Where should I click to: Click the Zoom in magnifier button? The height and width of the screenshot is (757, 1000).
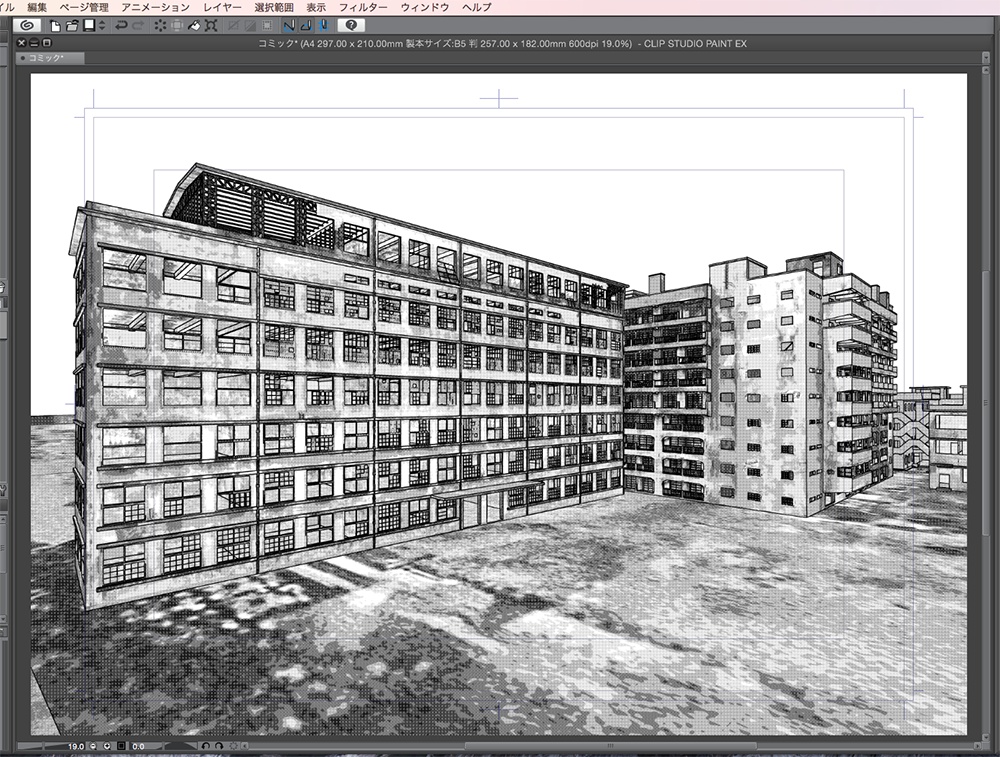click(107, 746)
